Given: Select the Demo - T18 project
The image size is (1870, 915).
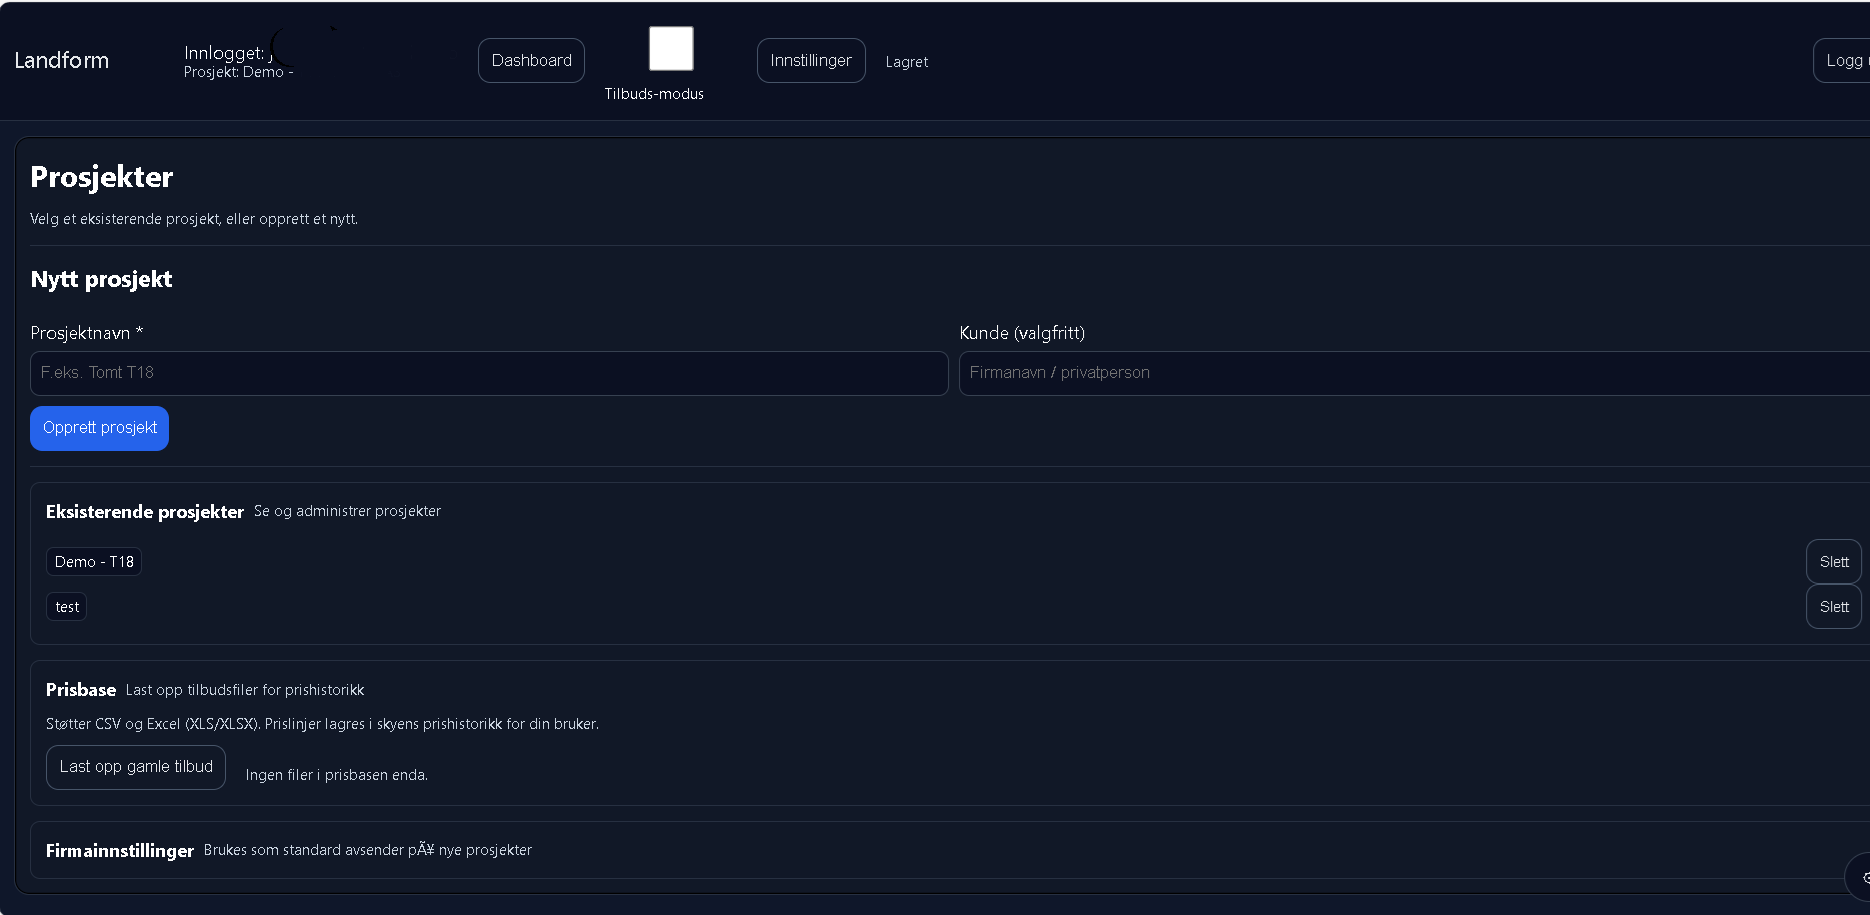Looking at the screenshot, I should [94, 562].
